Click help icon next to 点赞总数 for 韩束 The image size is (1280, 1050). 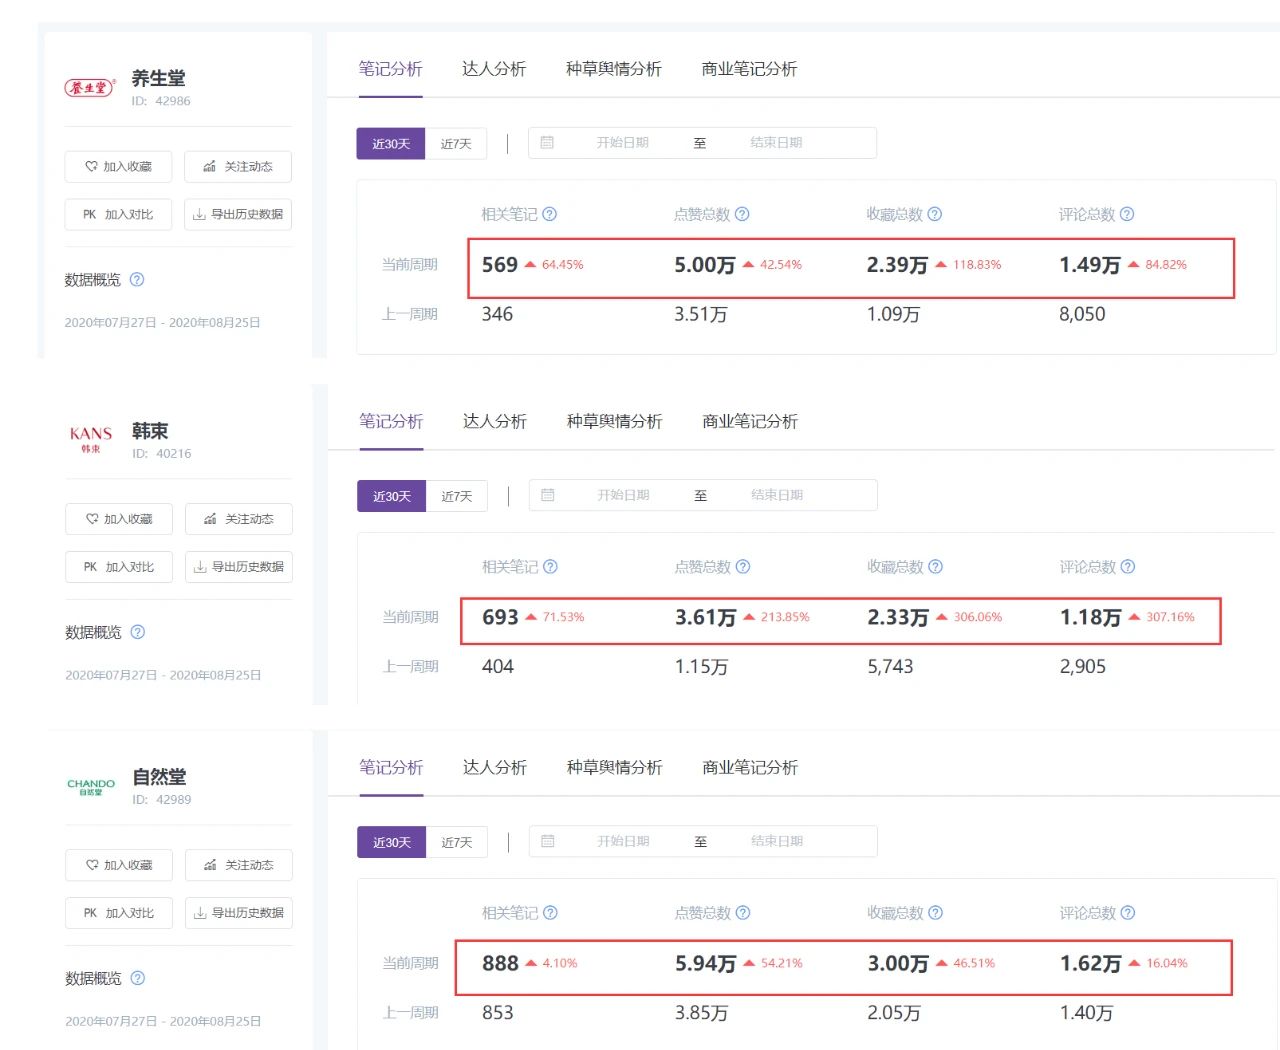pyautogui.click(x=743, y=567)
